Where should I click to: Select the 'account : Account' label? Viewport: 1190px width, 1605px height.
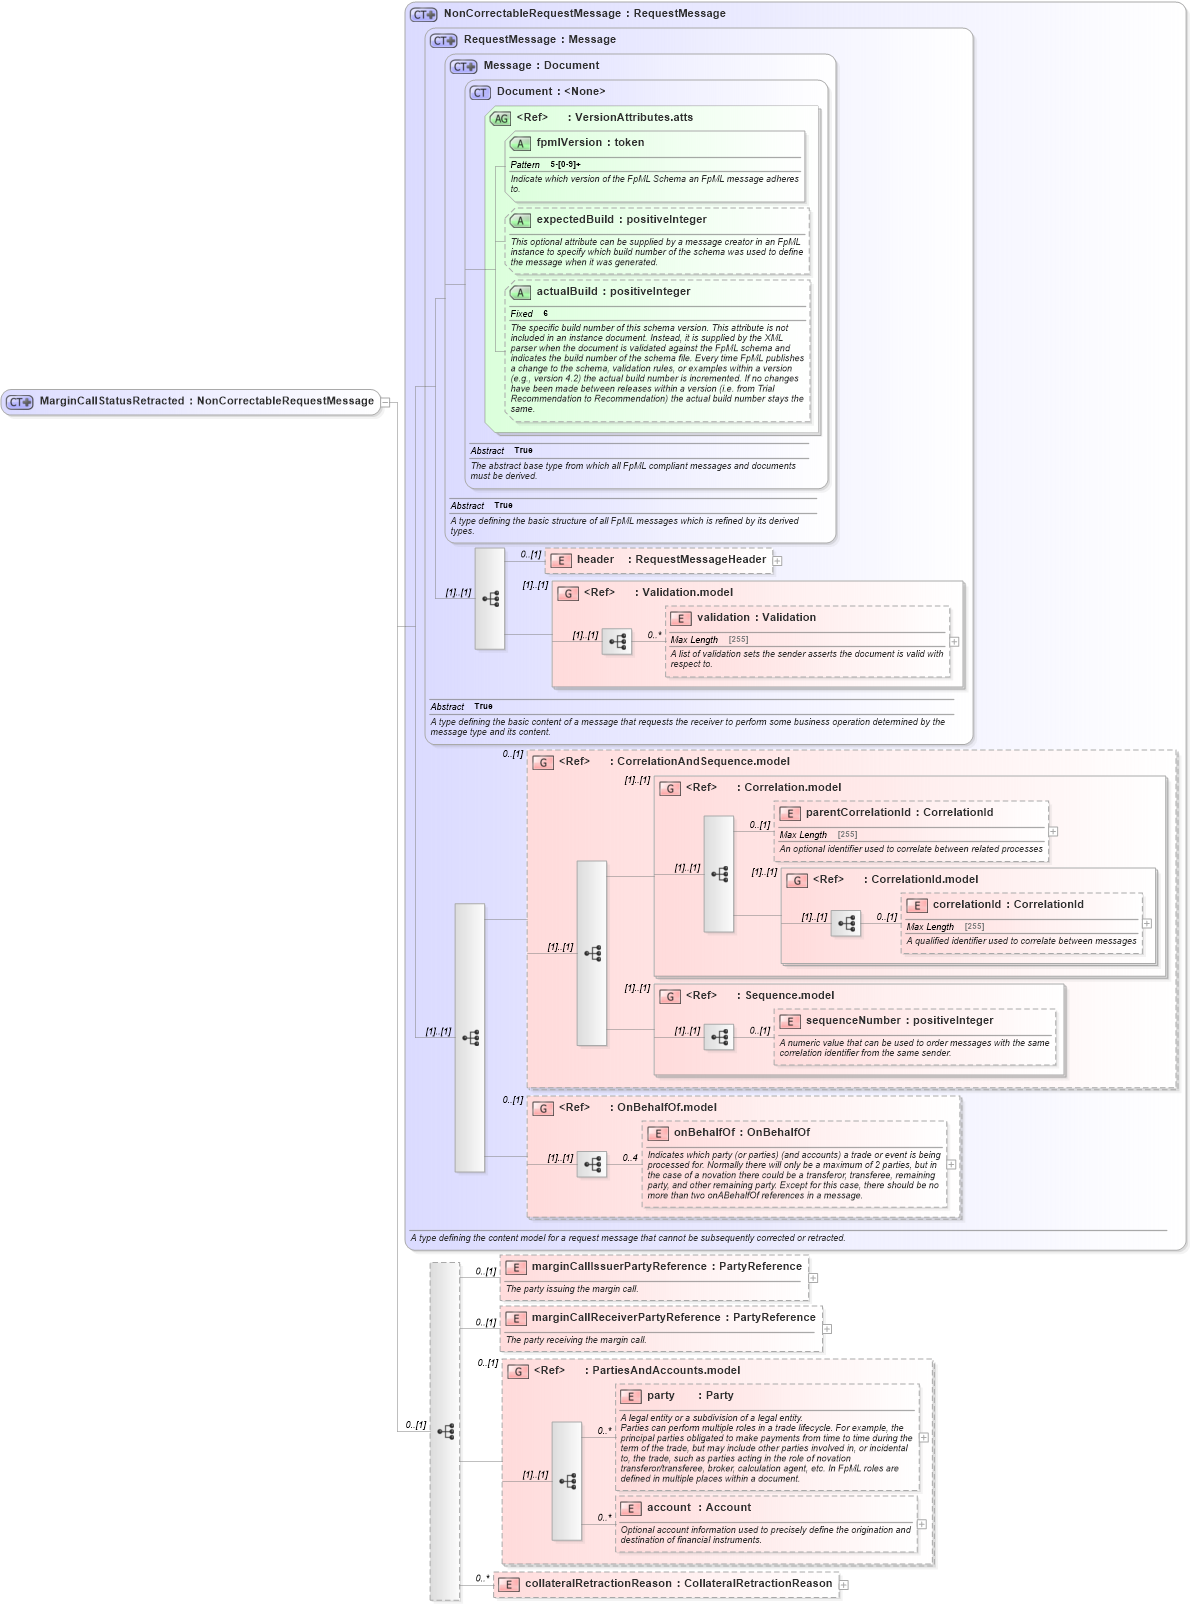tap(699, 1508)
